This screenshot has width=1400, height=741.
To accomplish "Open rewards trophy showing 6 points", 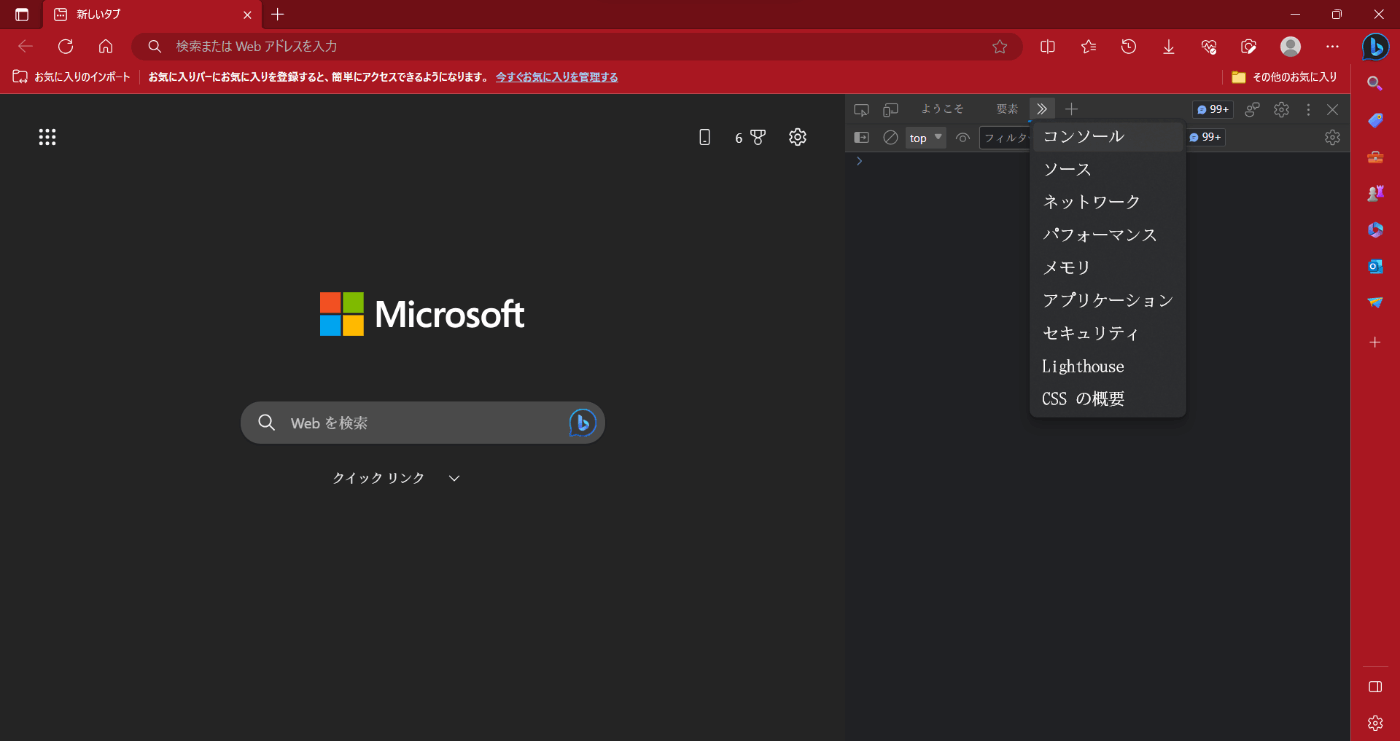I will pos(750,138).
